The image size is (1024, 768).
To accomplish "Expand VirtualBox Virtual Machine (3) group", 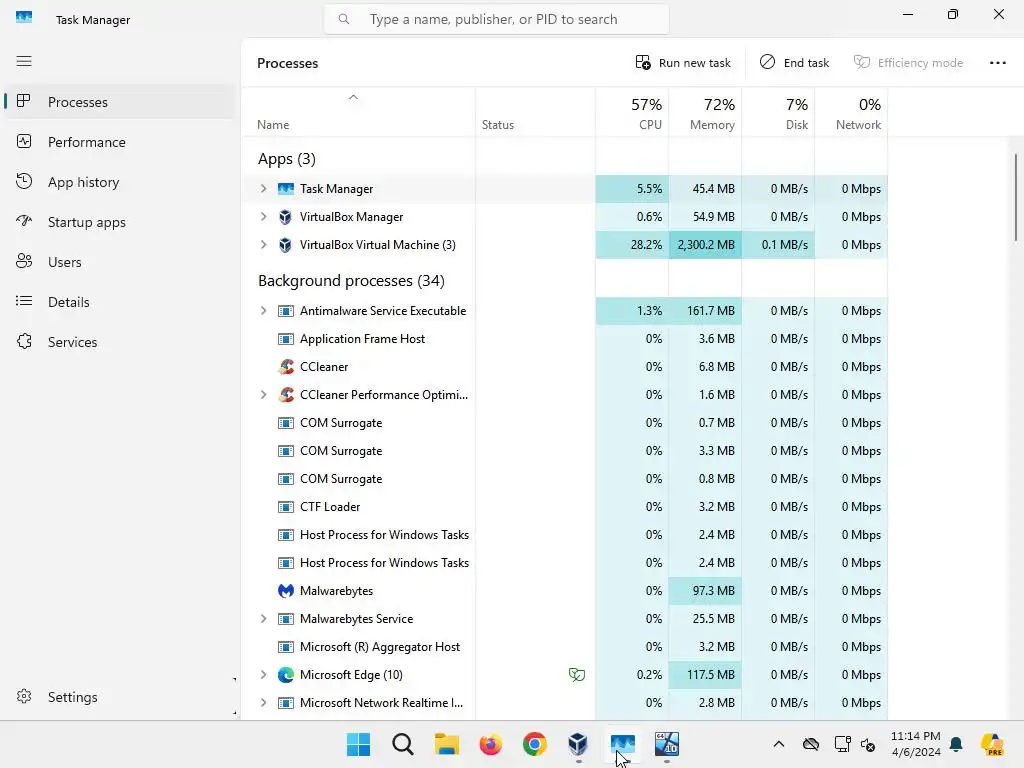I will click(x=263, y=245).
